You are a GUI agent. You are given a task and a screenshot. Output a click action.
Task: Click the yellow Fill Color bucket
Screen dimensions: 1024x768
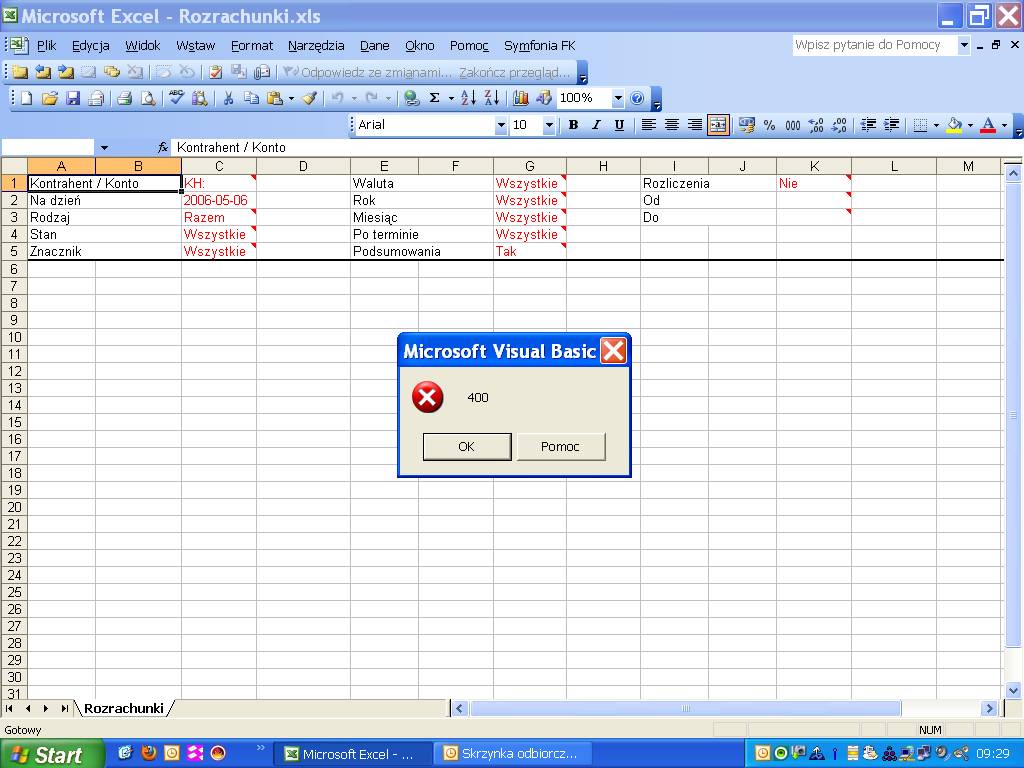pyautogui.click(x=955, y=125)
